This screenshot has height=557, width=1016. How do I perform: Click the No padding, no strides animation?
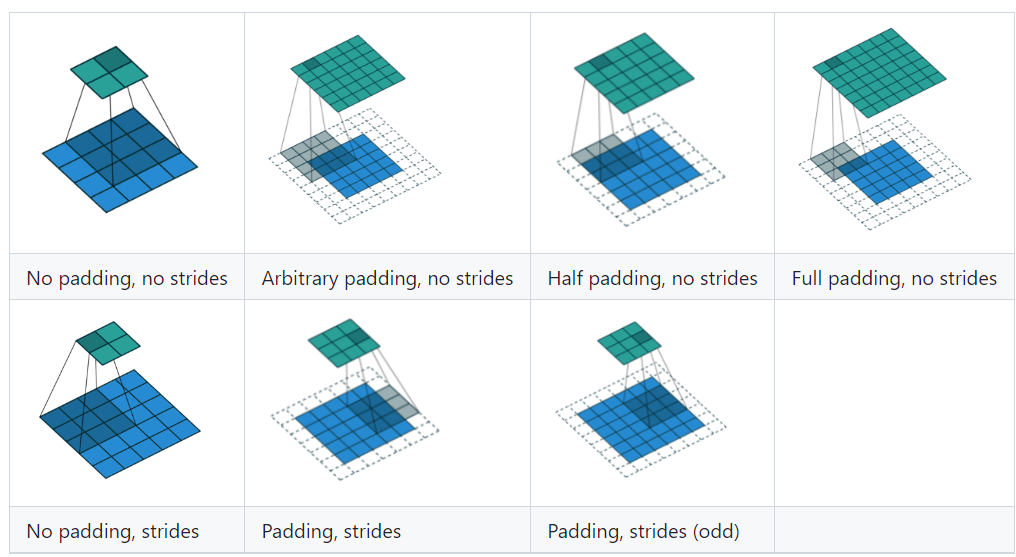[x=120, y=129]
